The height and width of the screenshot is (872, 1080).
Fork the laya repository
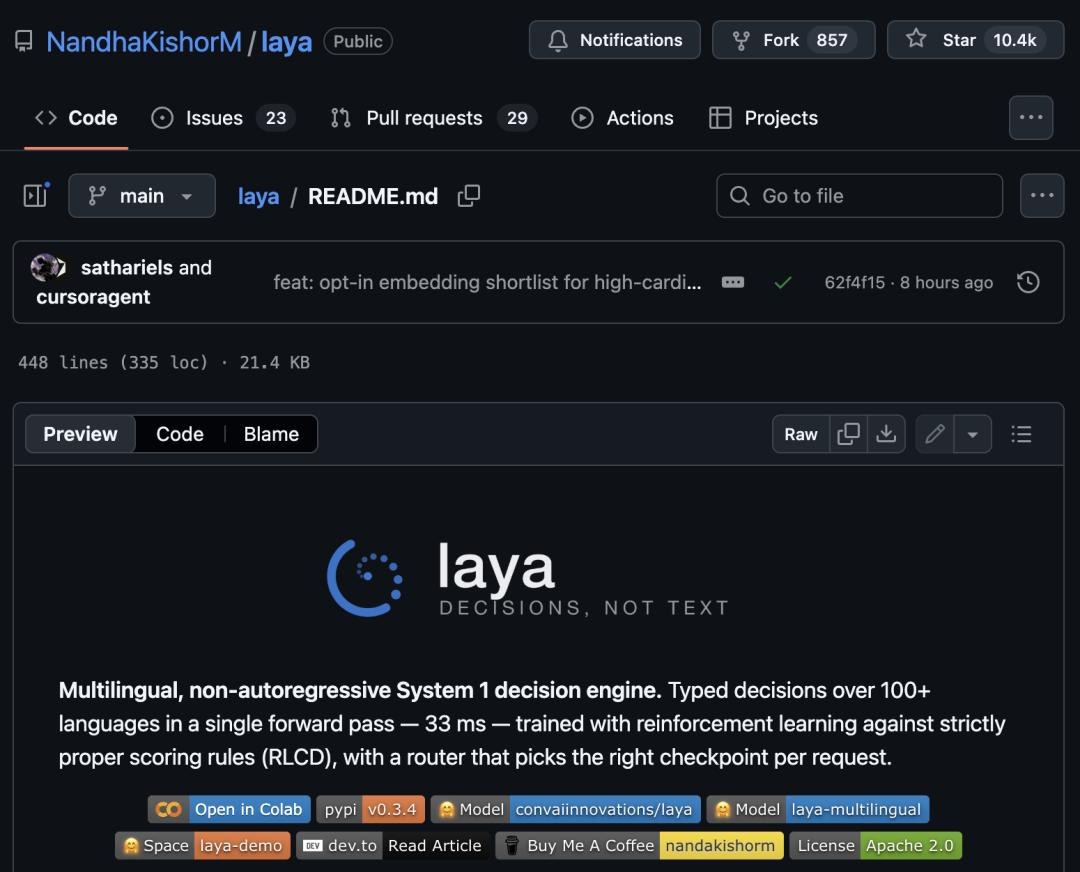793,40
